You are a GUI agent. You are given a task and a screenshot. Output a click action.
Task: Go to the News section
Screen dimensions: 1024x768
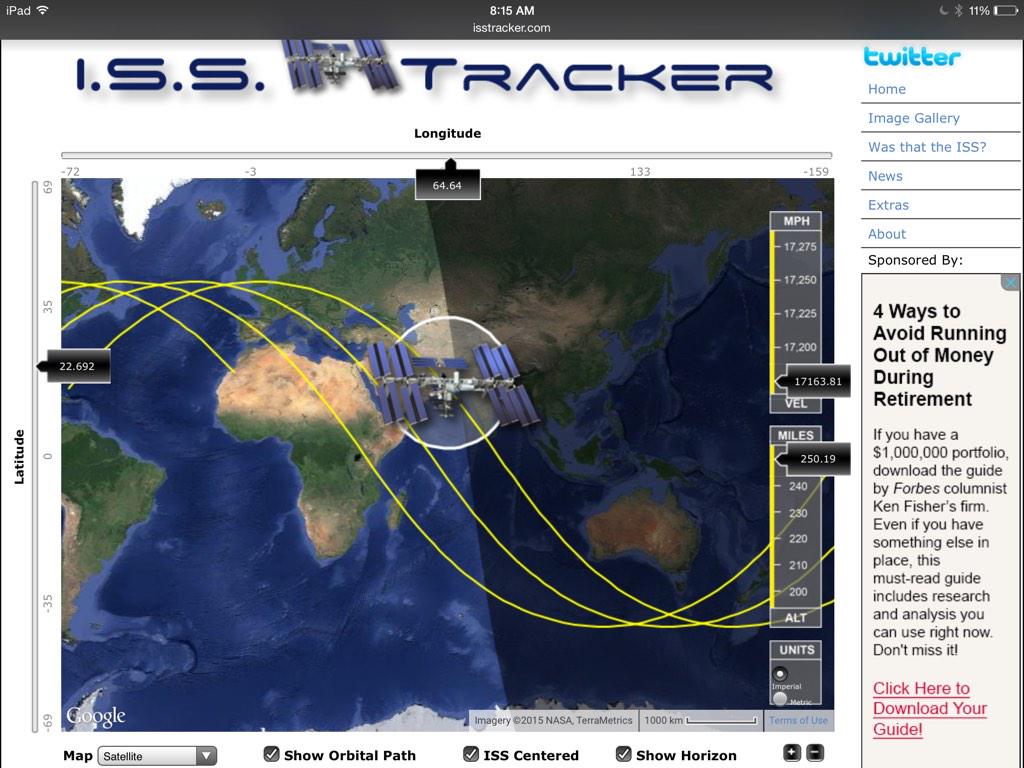pos(885,176)
